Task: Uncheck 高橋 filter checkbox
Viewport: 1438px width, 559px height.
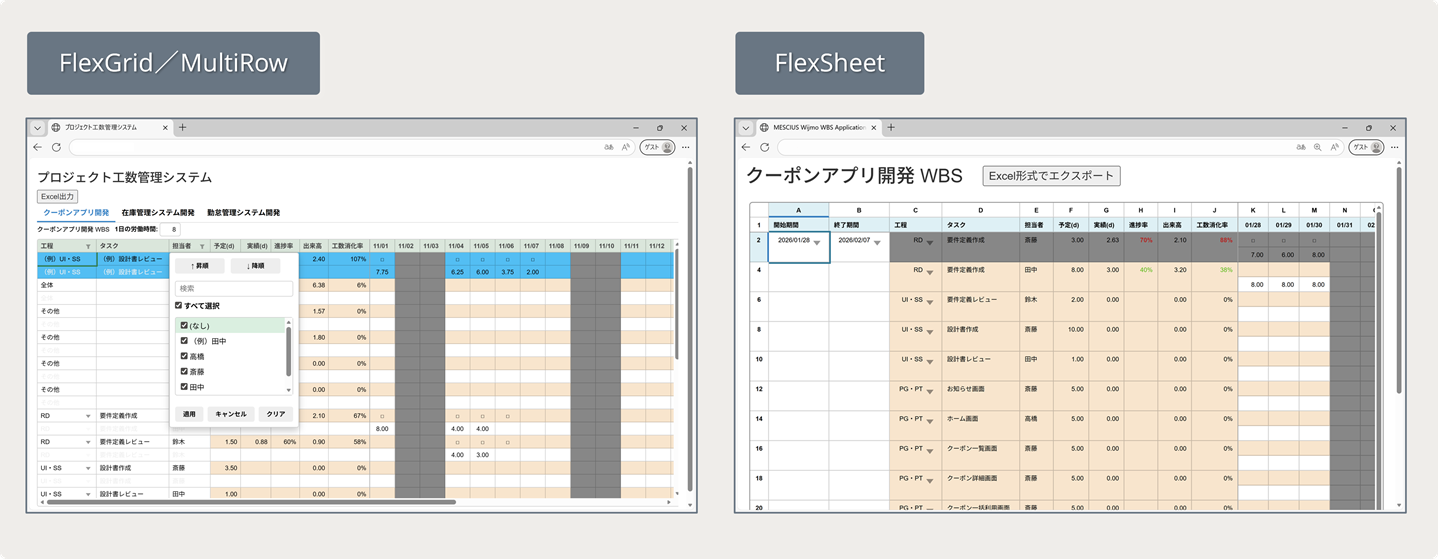Action: [x=184, y=356]
